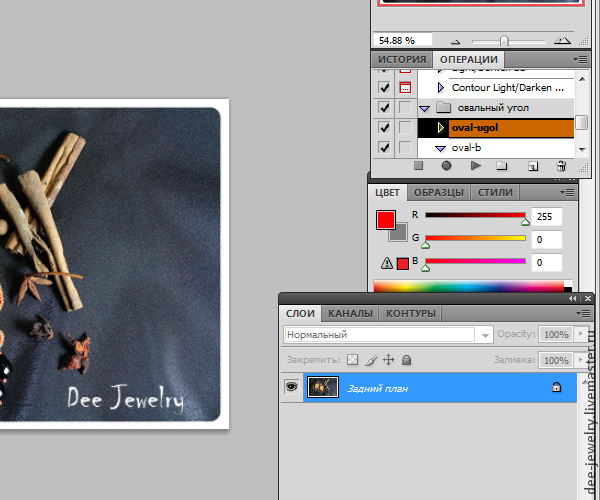Hide the Задний план layer with eye icon

[292, 387]
